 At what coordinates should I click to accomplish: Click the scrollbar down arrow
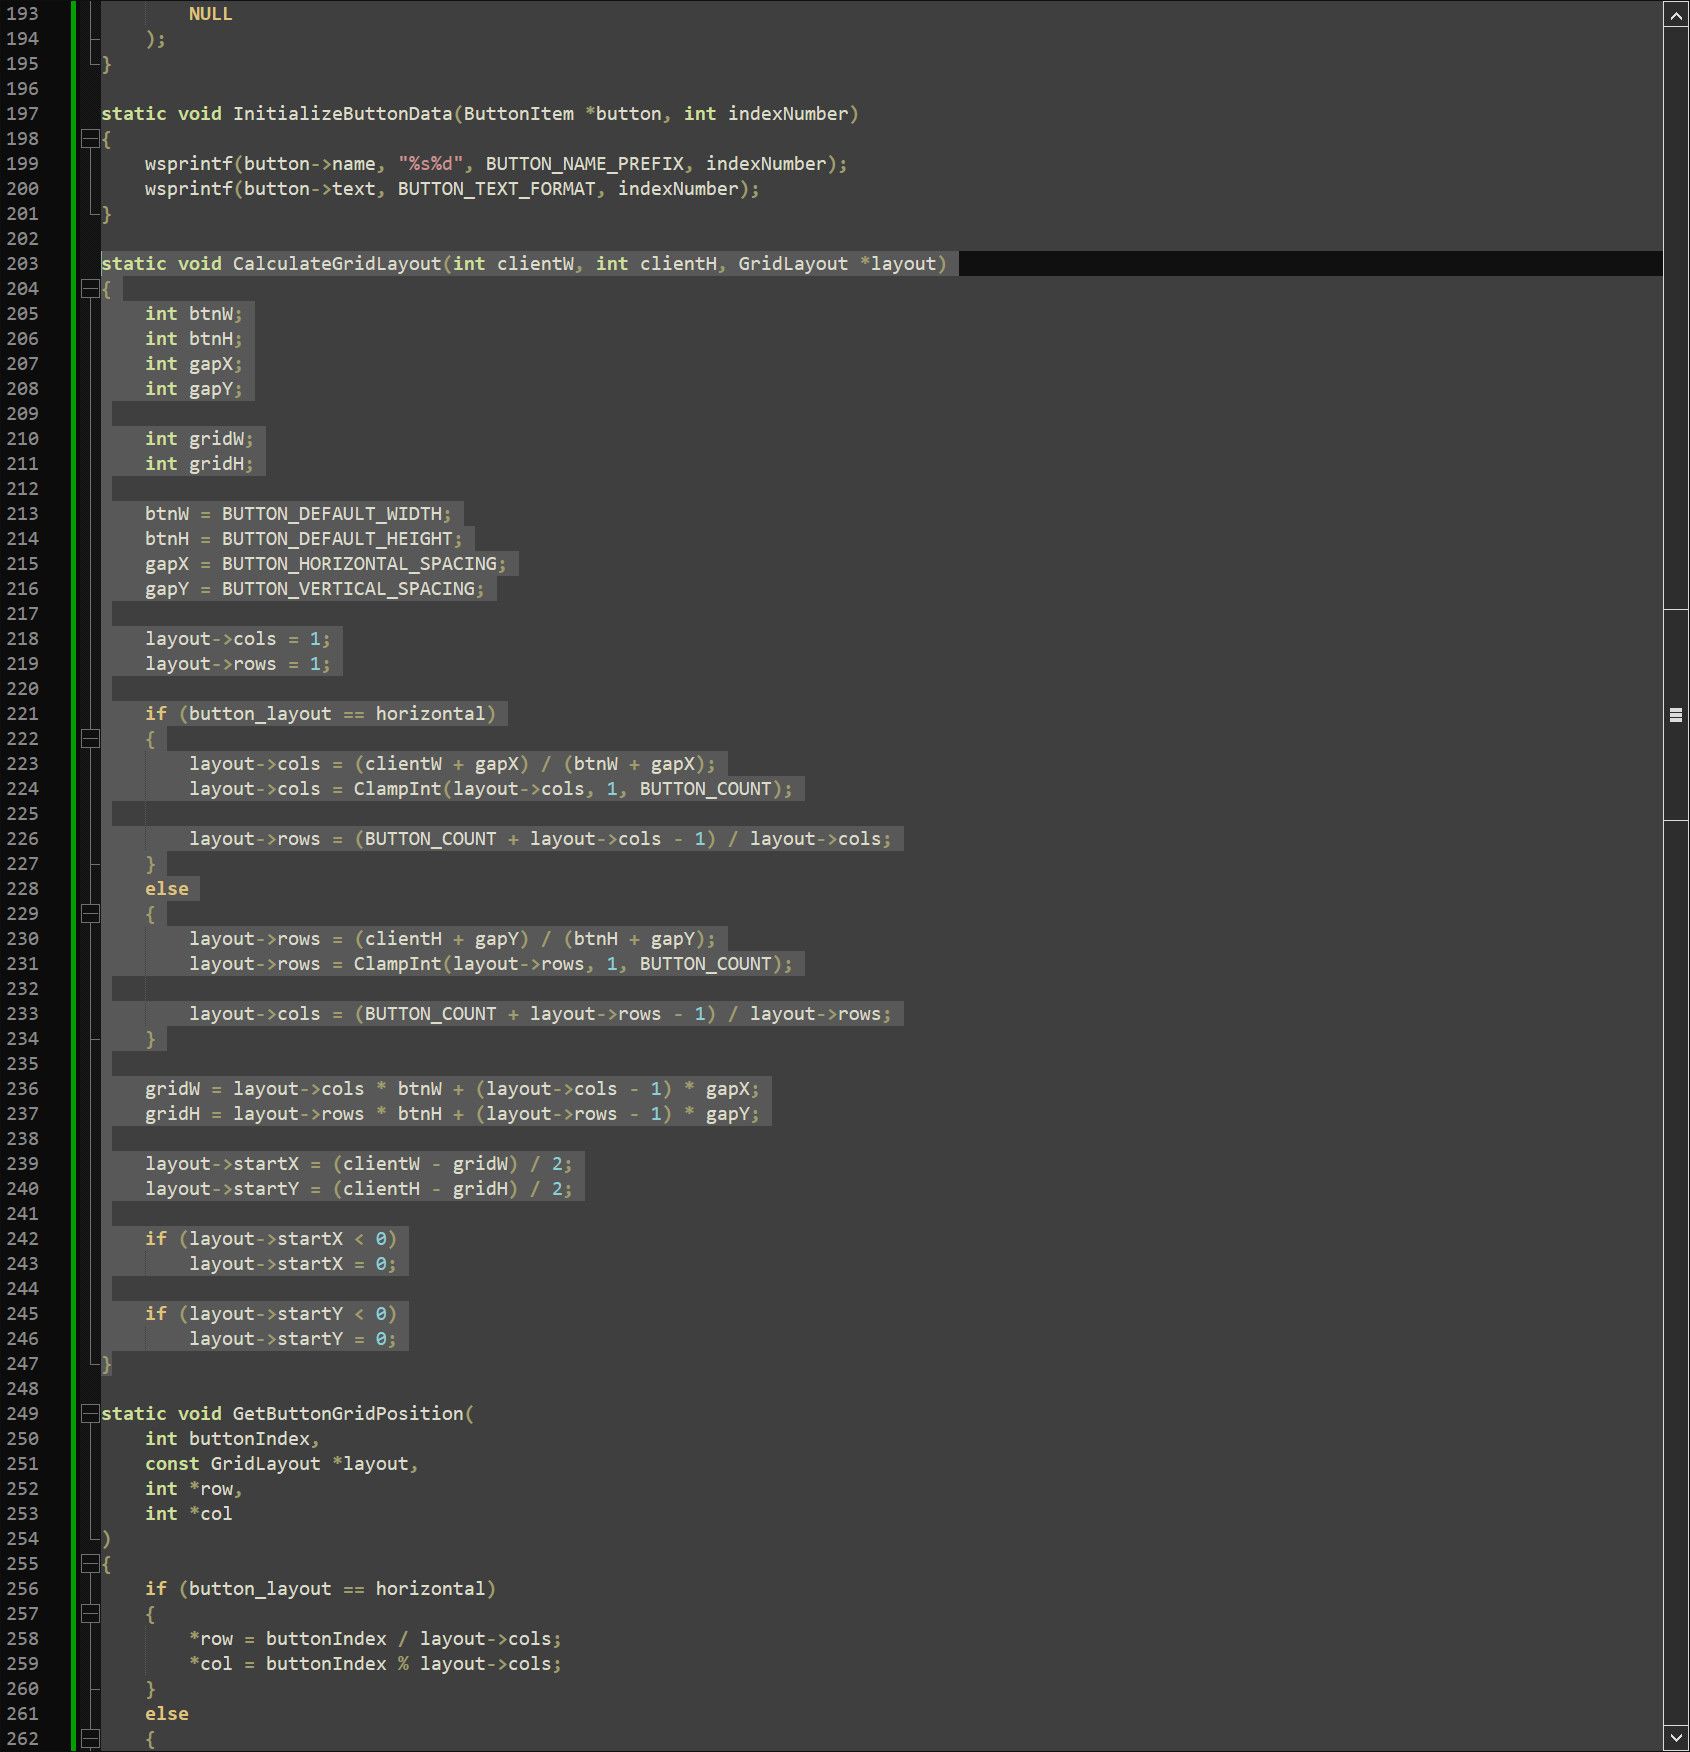pyautogui.click(x=1676, y=1737)
